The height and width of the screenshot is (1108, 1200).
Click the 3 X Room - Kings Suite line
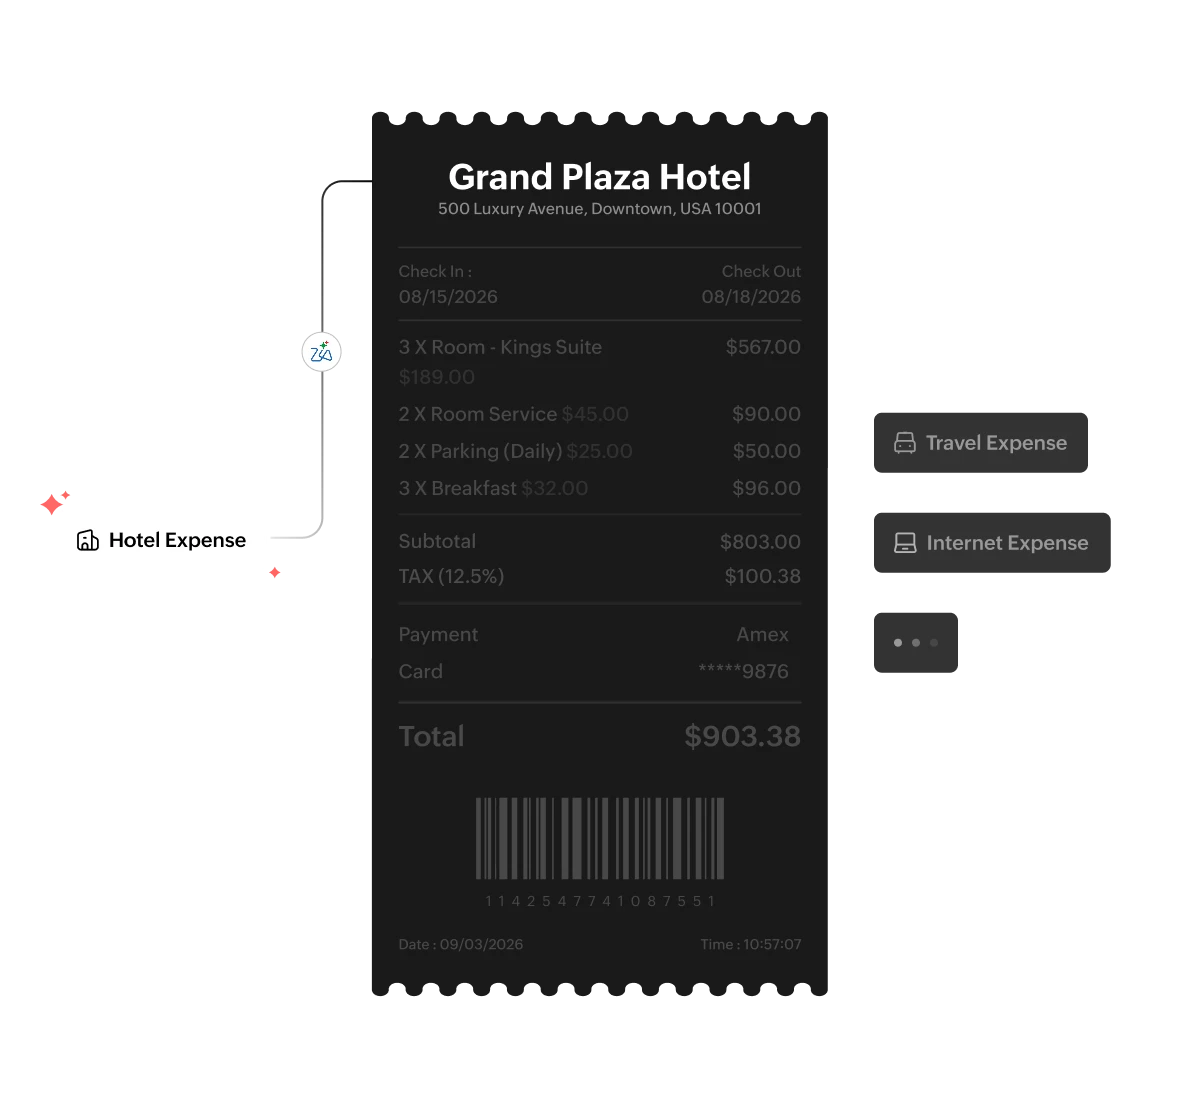[500, 348]
